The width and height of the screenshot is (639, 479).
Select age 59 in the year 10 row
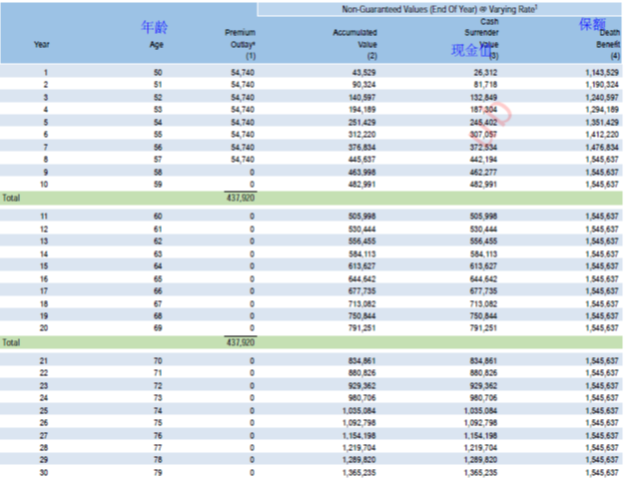tap(158, 184)
